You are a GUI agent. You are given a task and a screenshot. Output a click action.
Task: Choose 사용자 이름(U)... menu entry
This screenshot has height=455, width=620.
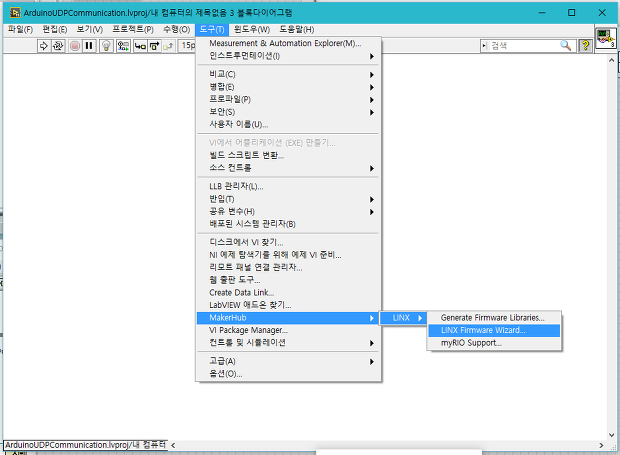click(x=289, y=124)
